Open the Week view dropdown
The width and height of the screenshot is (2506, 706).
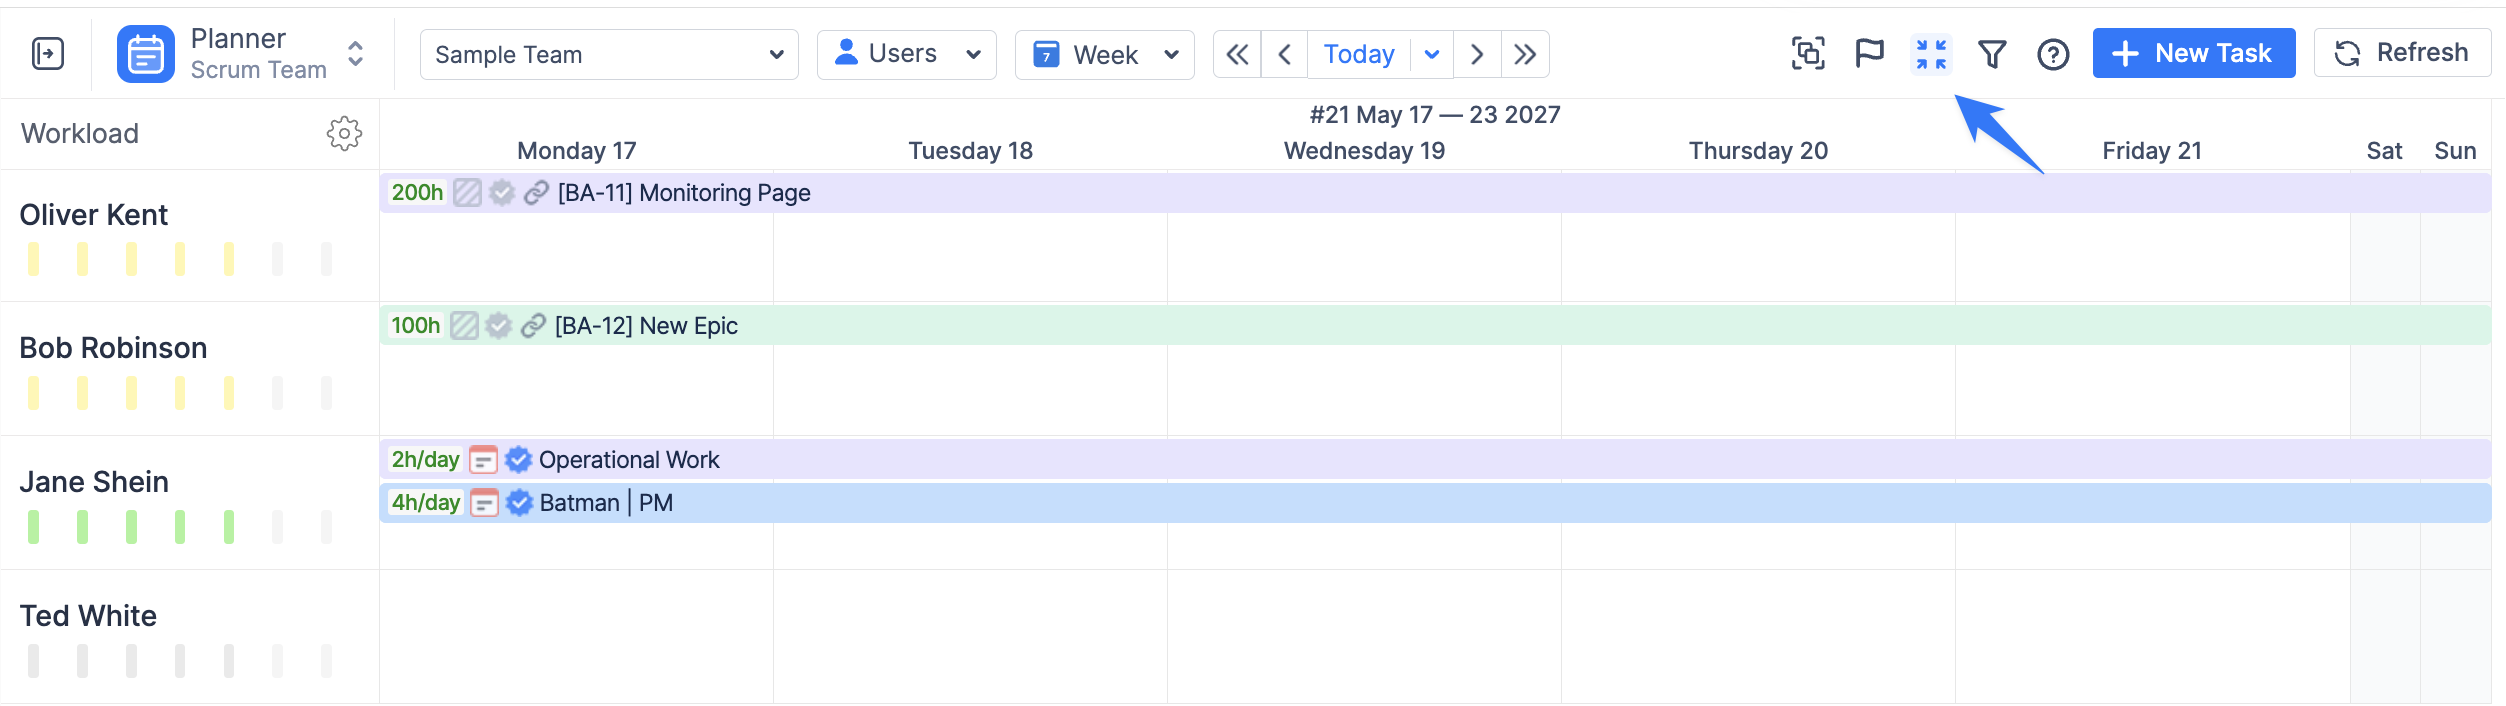coord(1104,54)
